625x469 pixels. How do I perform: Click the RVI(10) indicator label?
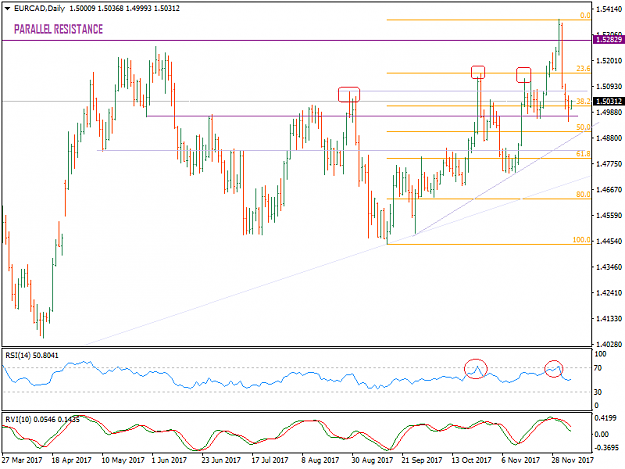pos(42,419)
